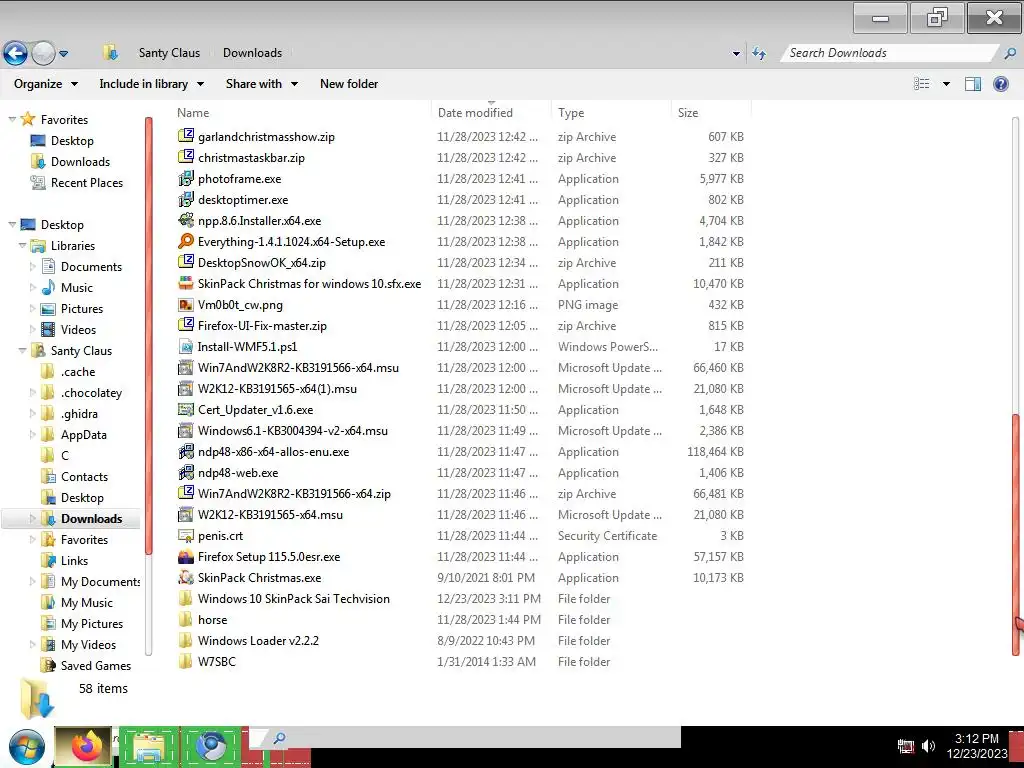The width and height of the screenshot is (1024, 768).
Task: Open the recent locations dropdown arrow
Action: (63, 54)
